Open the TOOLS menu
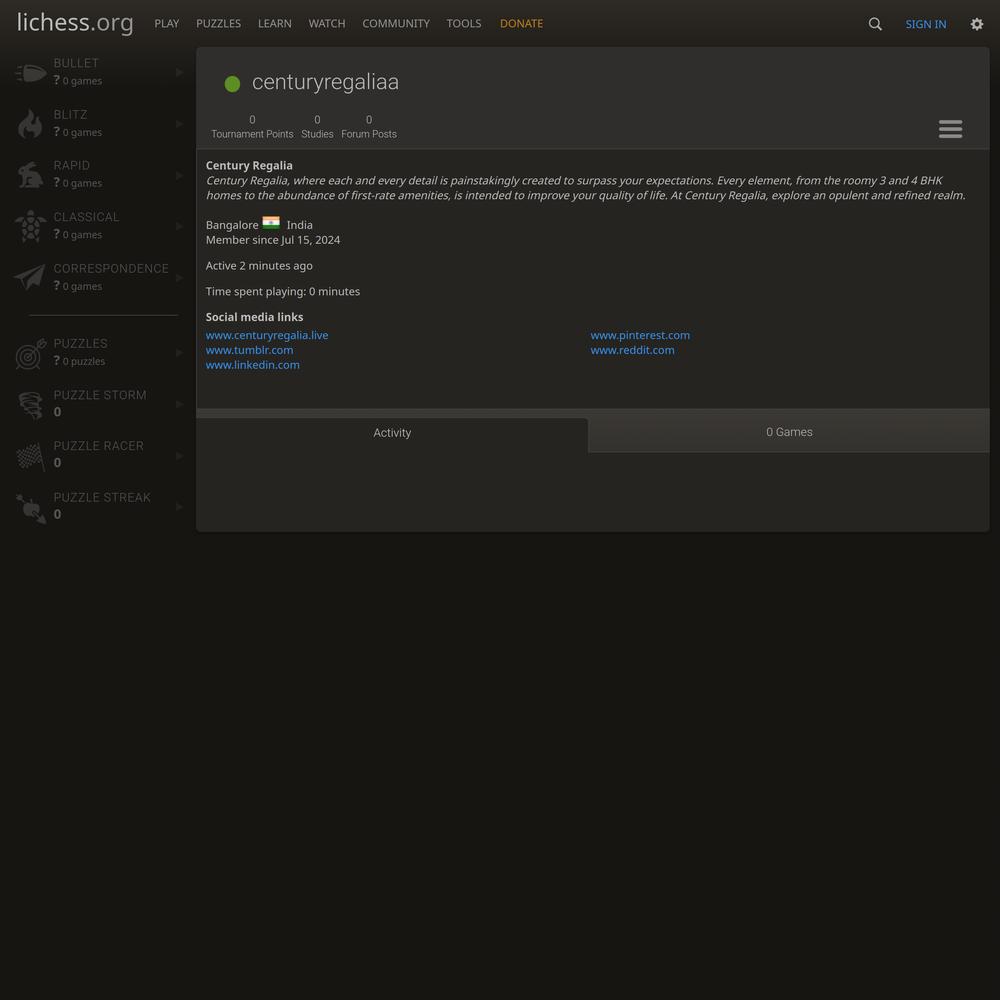Viewport: 1000px width, 1000px height. (464, 24)
